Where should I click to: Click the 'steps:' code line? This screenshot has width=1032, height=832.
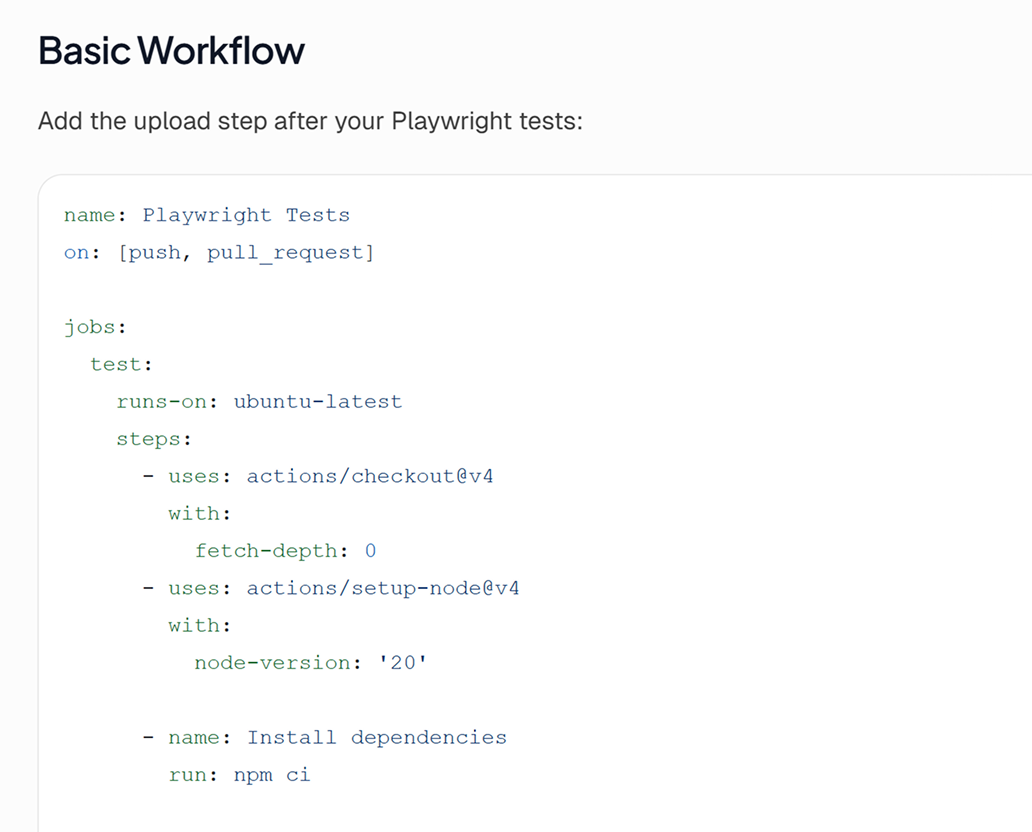(154, 439)
